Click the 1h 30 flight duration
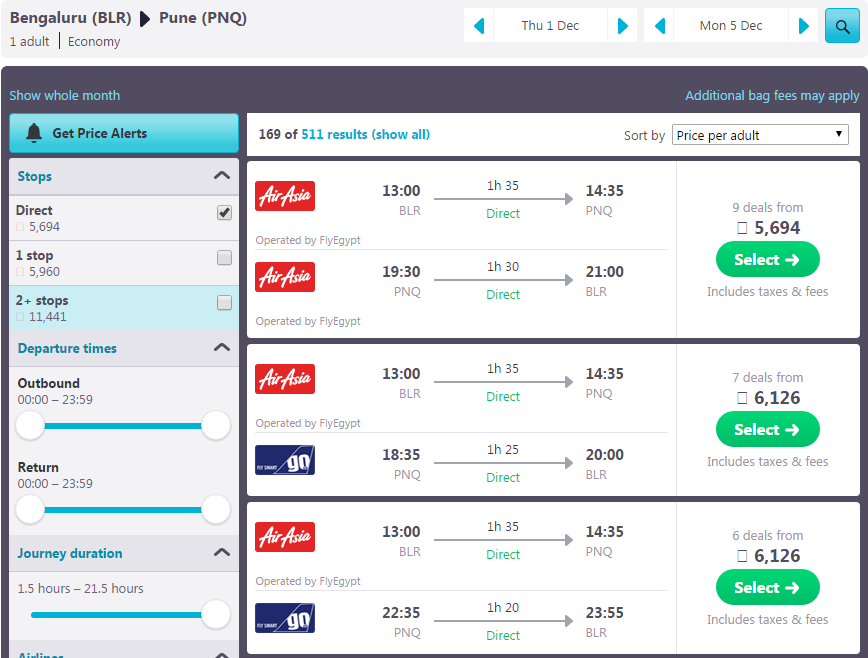 coord(503,267)
